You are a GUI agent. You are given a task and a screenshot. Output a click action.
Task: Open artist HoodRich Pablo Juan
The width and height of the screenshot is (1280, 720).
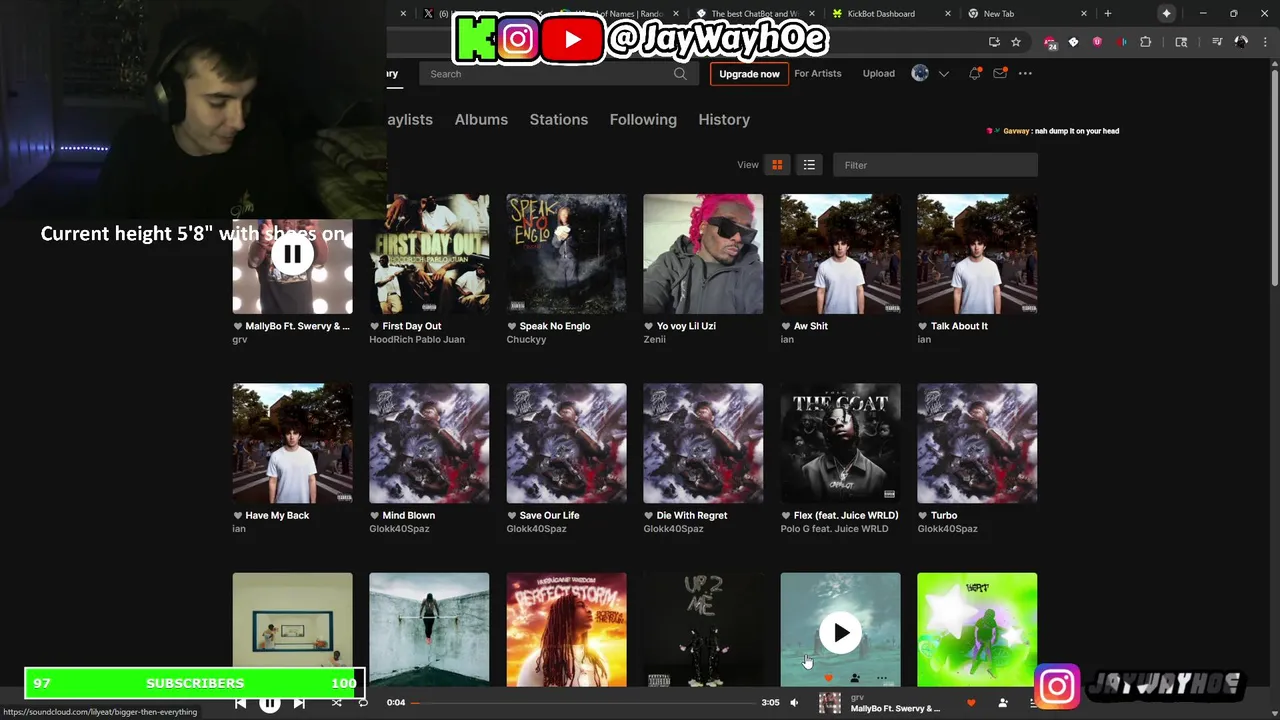[x=417, y=339]
